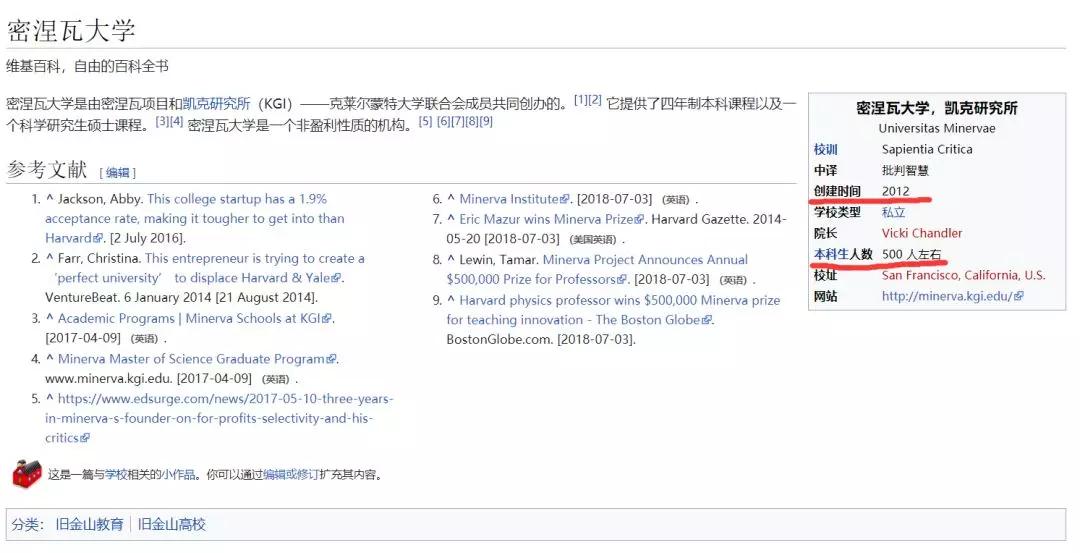Click Sapientia Critica motto text
This screenshot has width=1080, height=553.
coord(927,149)
